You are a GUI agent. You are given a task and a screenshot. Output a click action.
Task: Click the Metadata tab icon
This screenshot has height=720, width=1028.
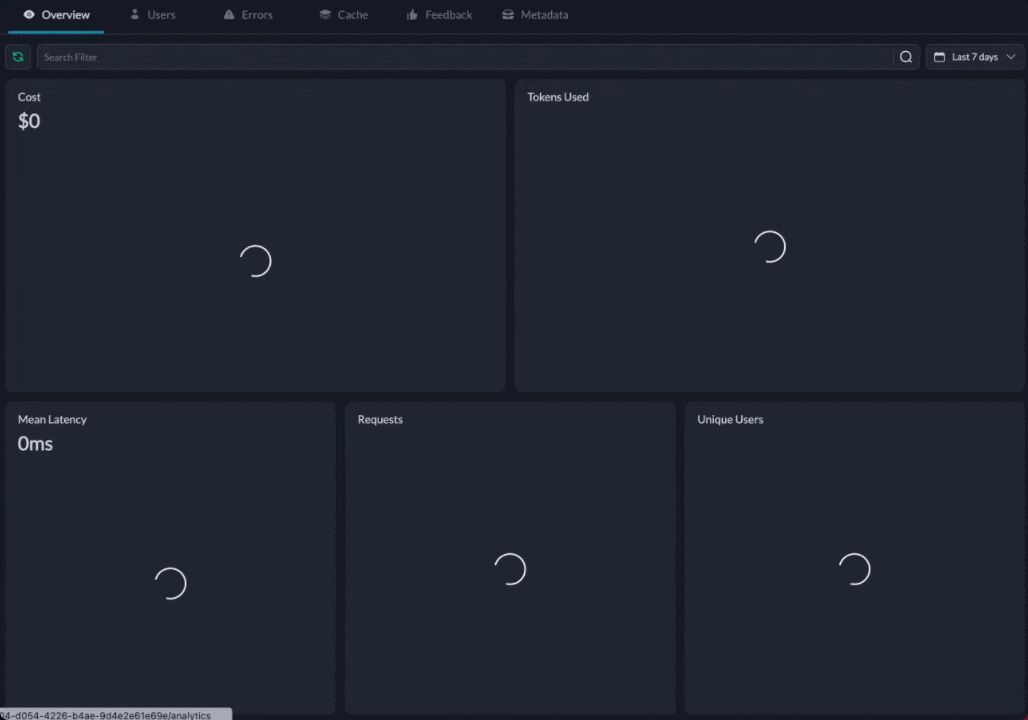(508, 15)
